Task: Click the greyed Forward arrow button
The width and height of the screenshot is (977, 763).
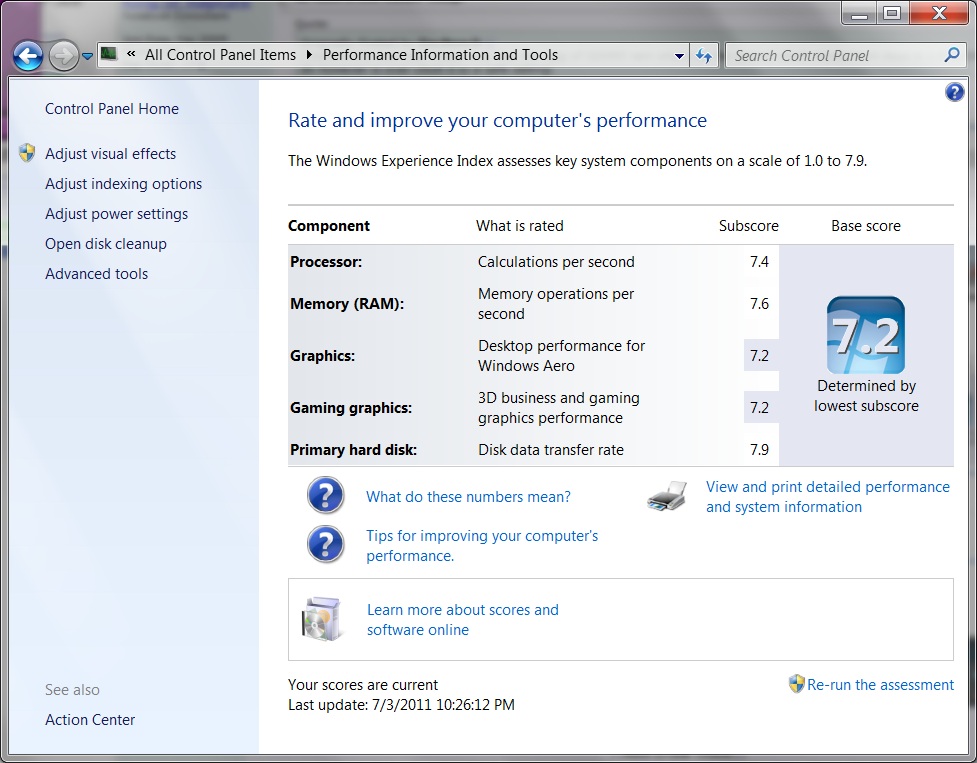Action: tap(64, 56)
